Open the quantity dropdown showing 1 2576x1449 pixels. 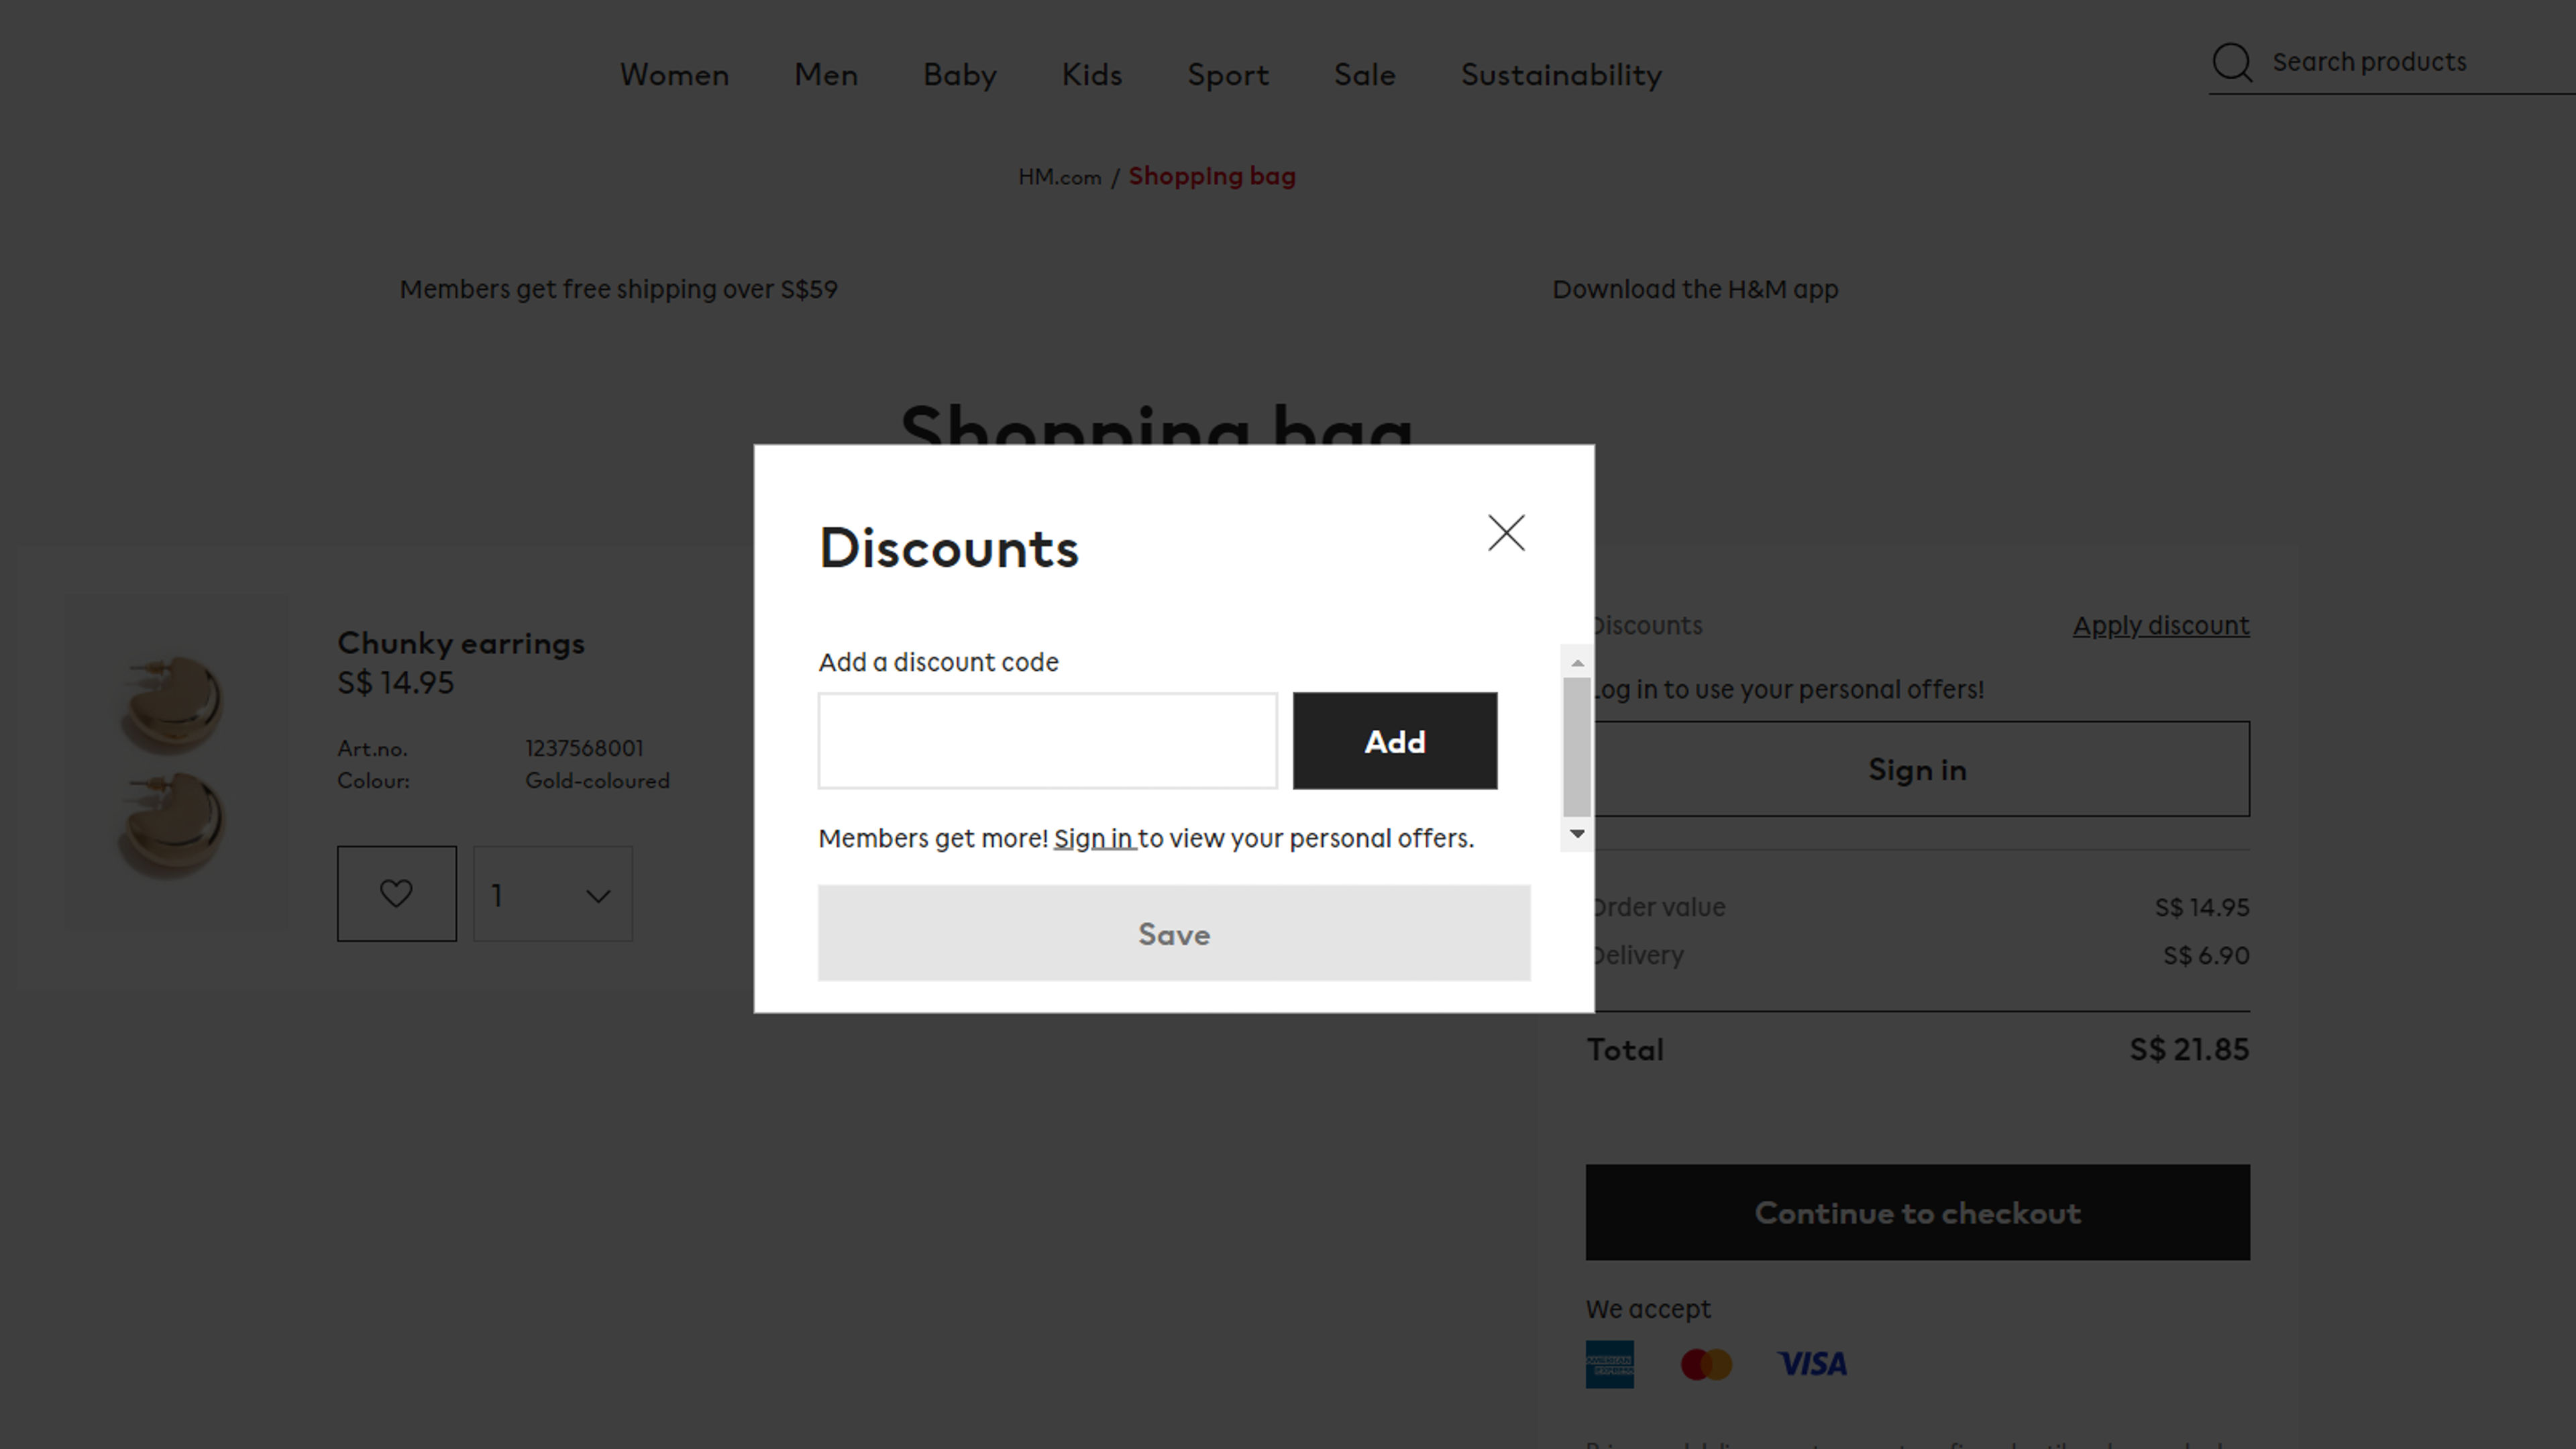tap(552, 894)
